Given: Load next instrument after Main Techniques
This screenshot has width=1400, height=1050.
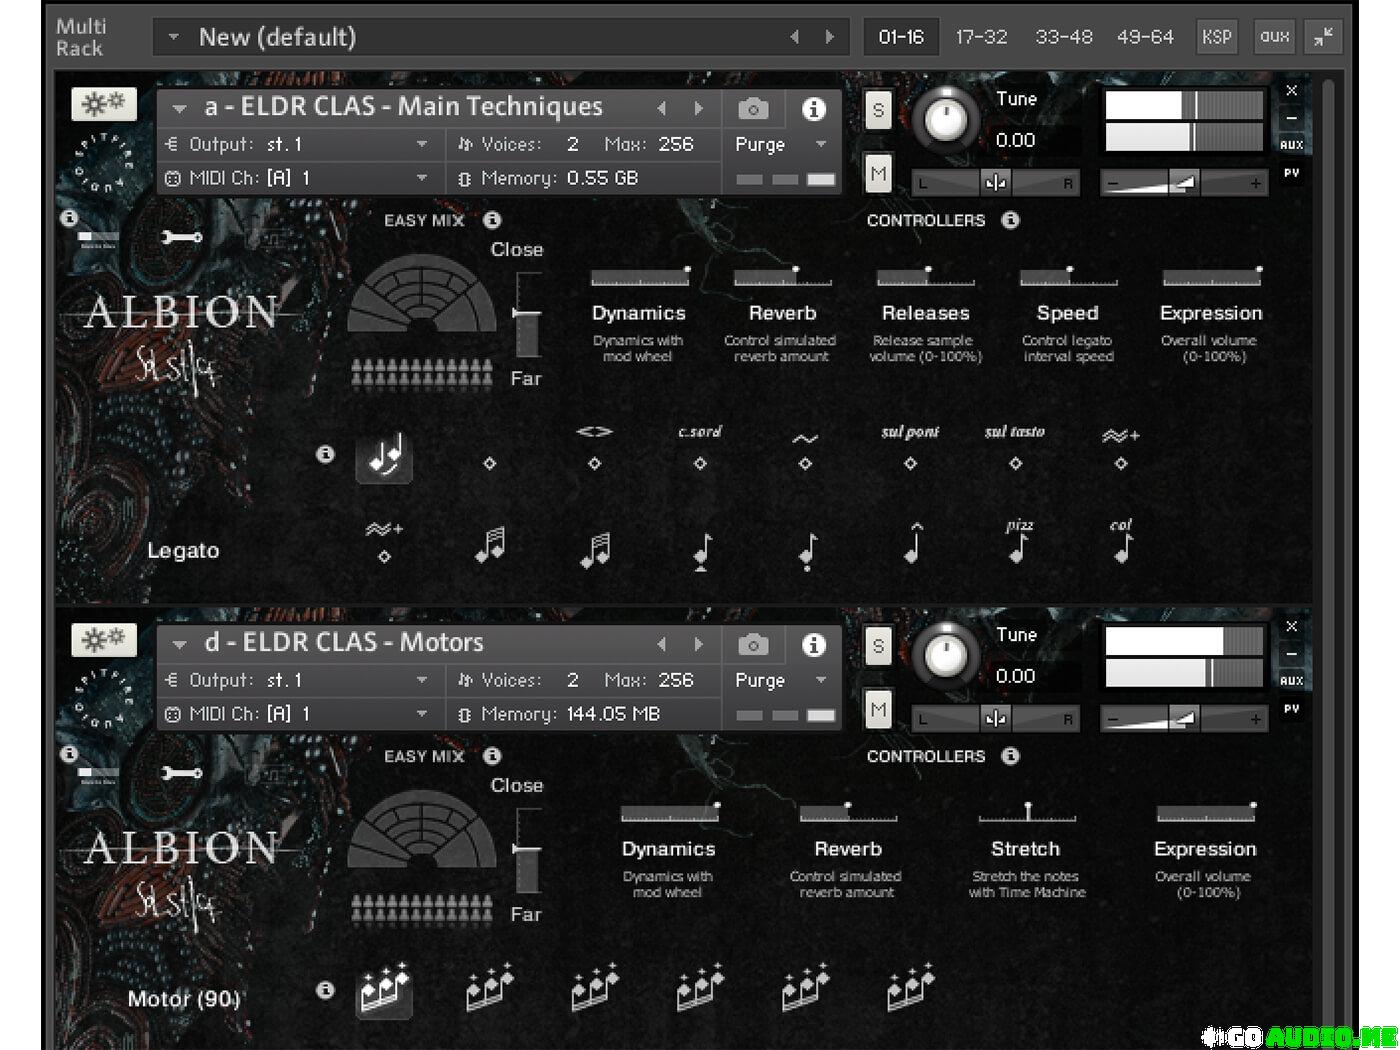Looking at the screenshot, I should coord(698,108).
